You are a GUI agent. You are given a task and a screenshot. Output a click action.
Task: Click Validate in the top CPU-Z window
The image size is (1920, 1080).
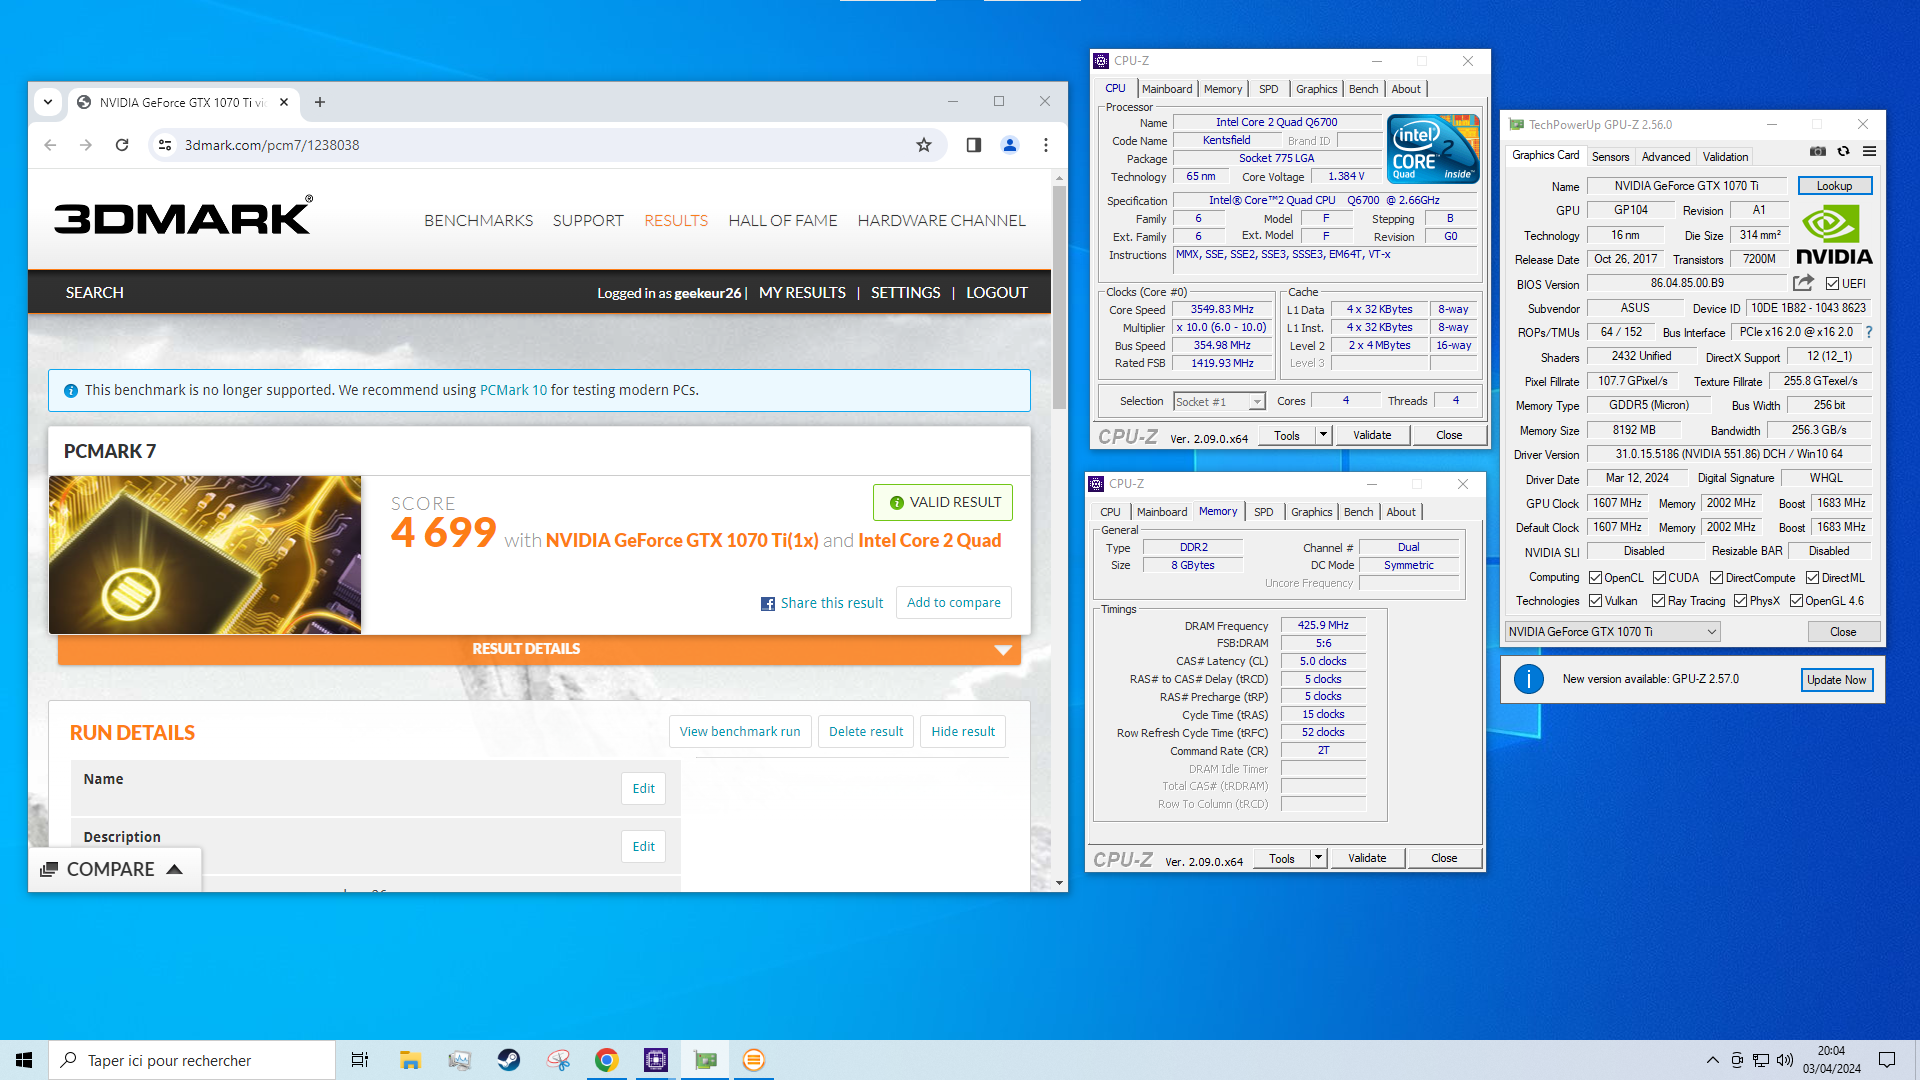click(x=1372, y=435)
